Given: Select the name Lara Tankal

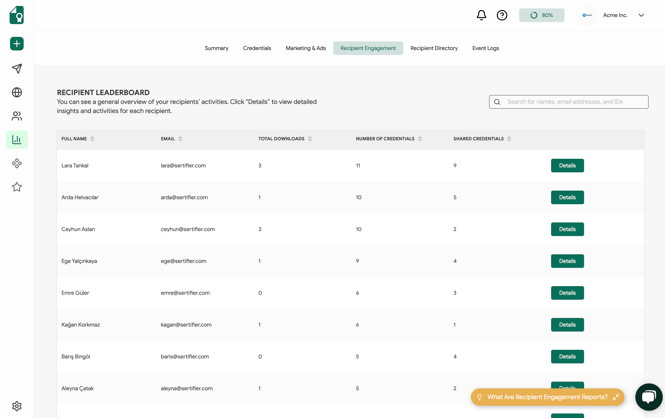Looking at the screenshot, I should (75, 165).
